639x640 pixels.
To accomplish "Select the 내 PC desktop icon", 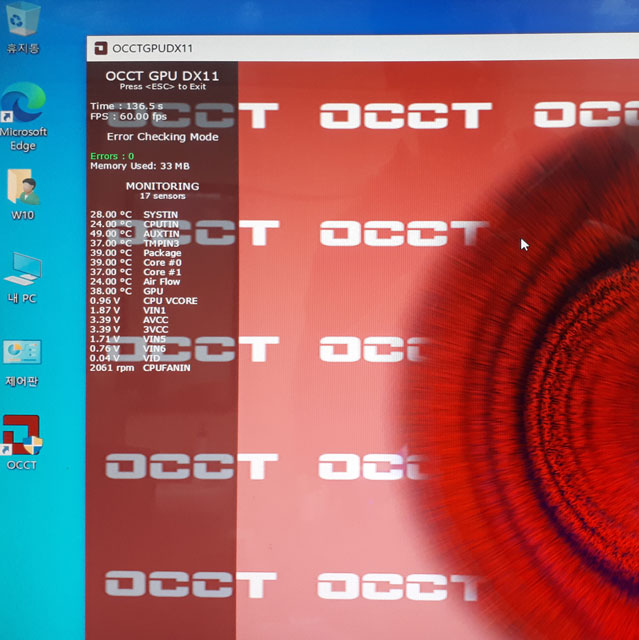I will [23, 278].
